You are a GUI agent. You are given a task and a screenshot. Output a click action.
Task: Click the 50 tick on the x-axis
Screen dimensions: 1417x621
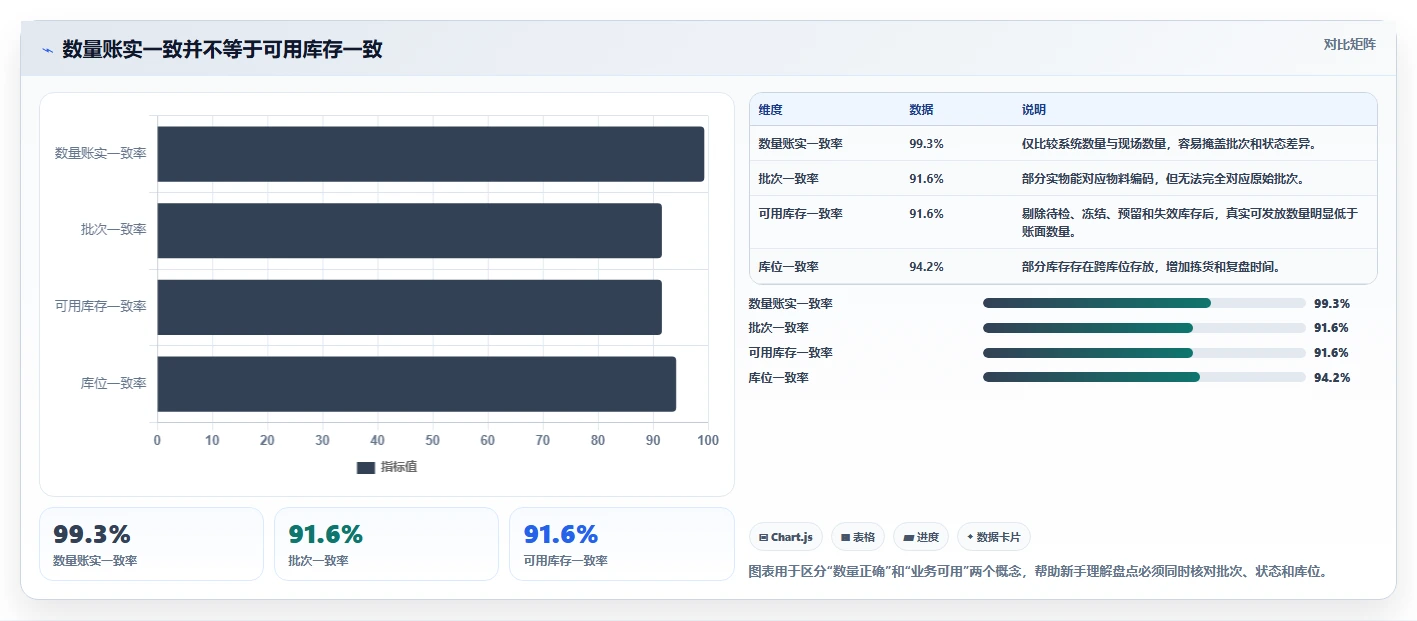pyautogui.click(x=432, y=441)
